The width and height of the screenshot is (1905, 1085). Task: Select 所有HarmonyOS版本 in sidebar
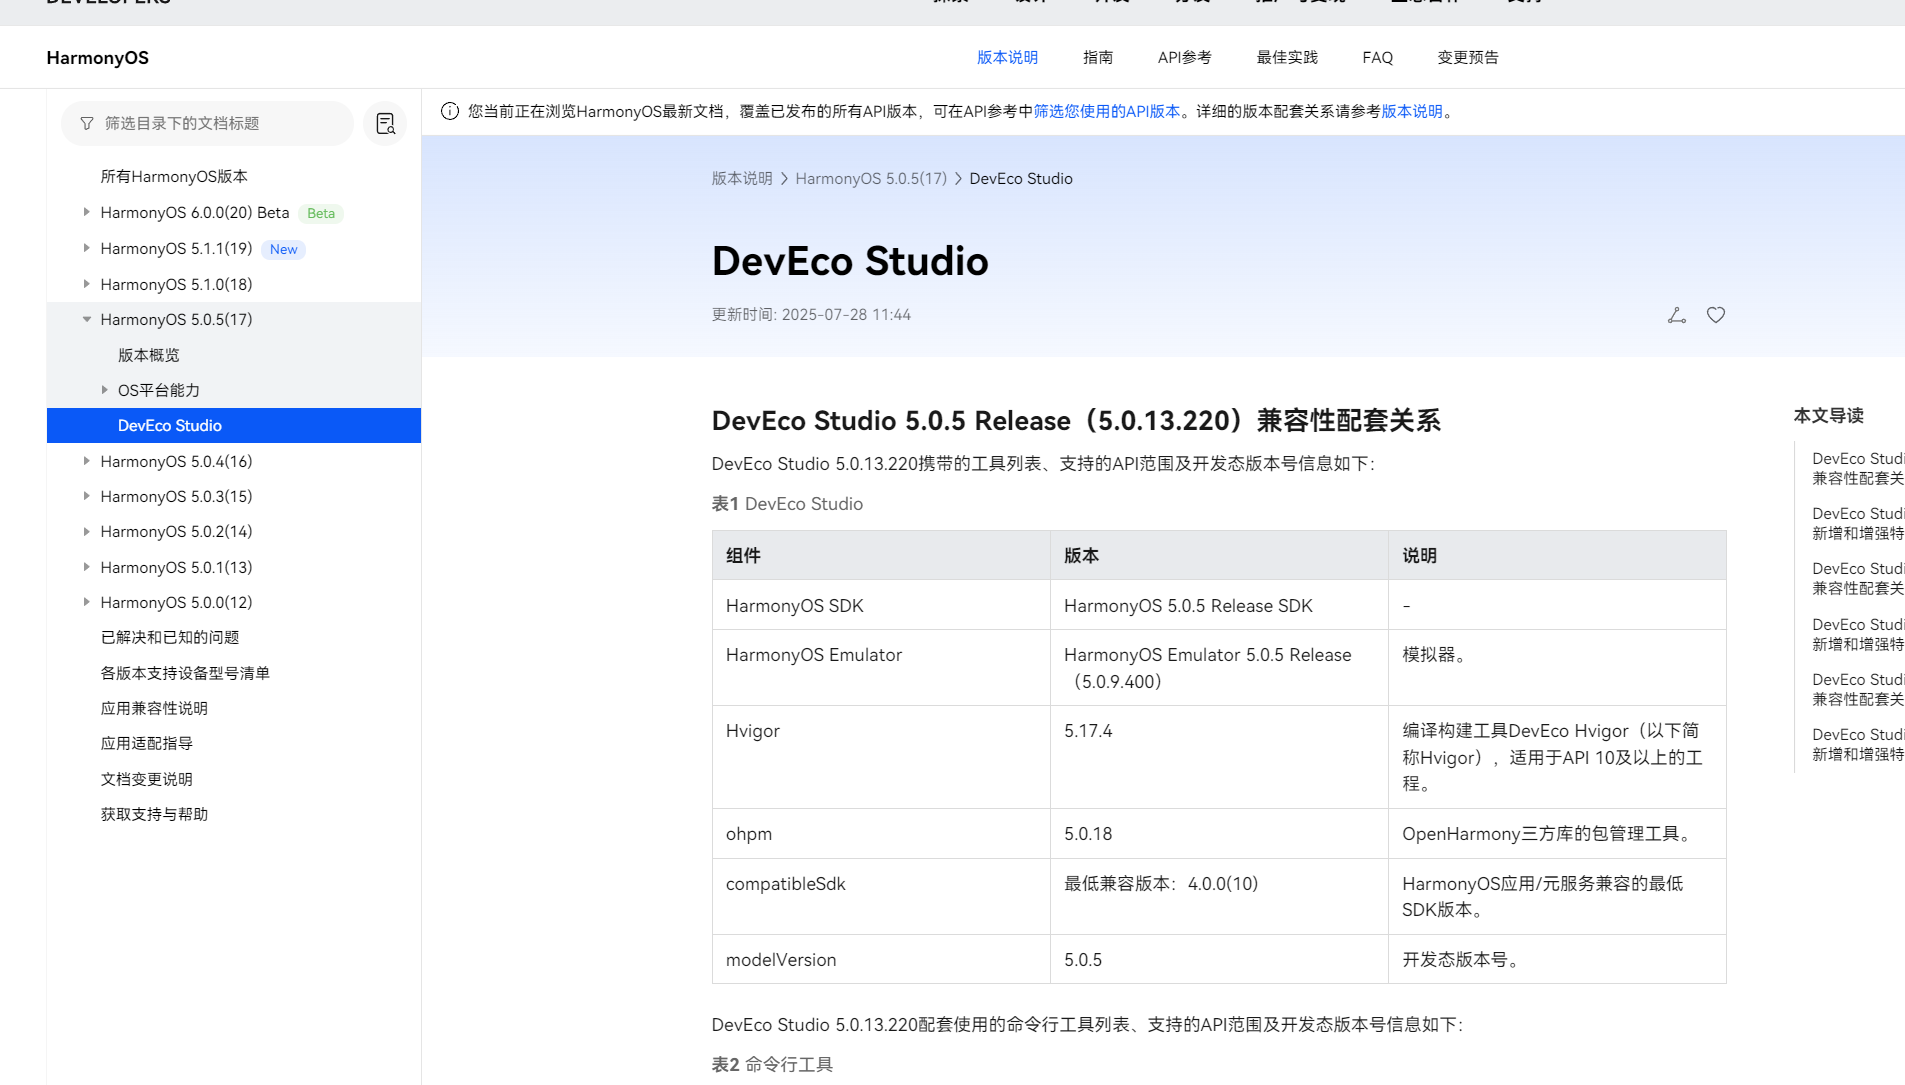click(174, 176)
